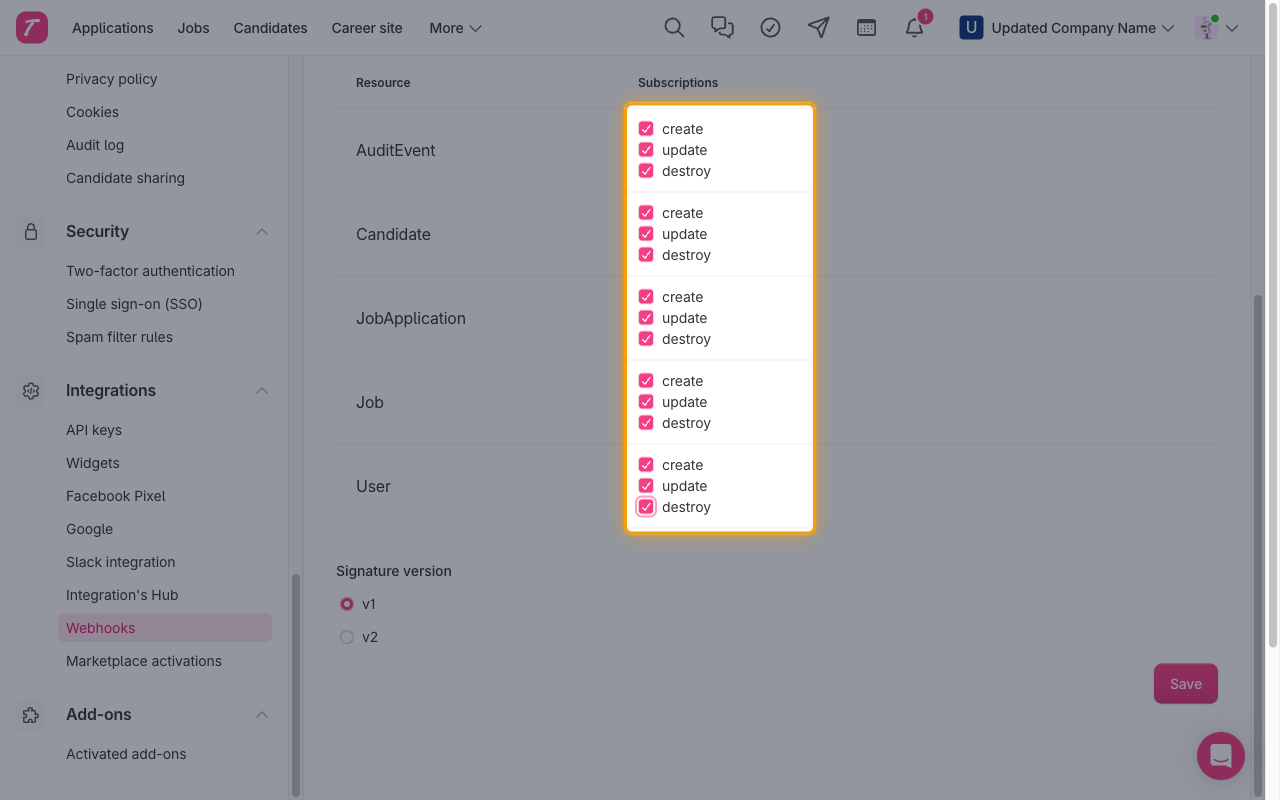
Task: Click the Security lock icon
Action: coord(31,231)
